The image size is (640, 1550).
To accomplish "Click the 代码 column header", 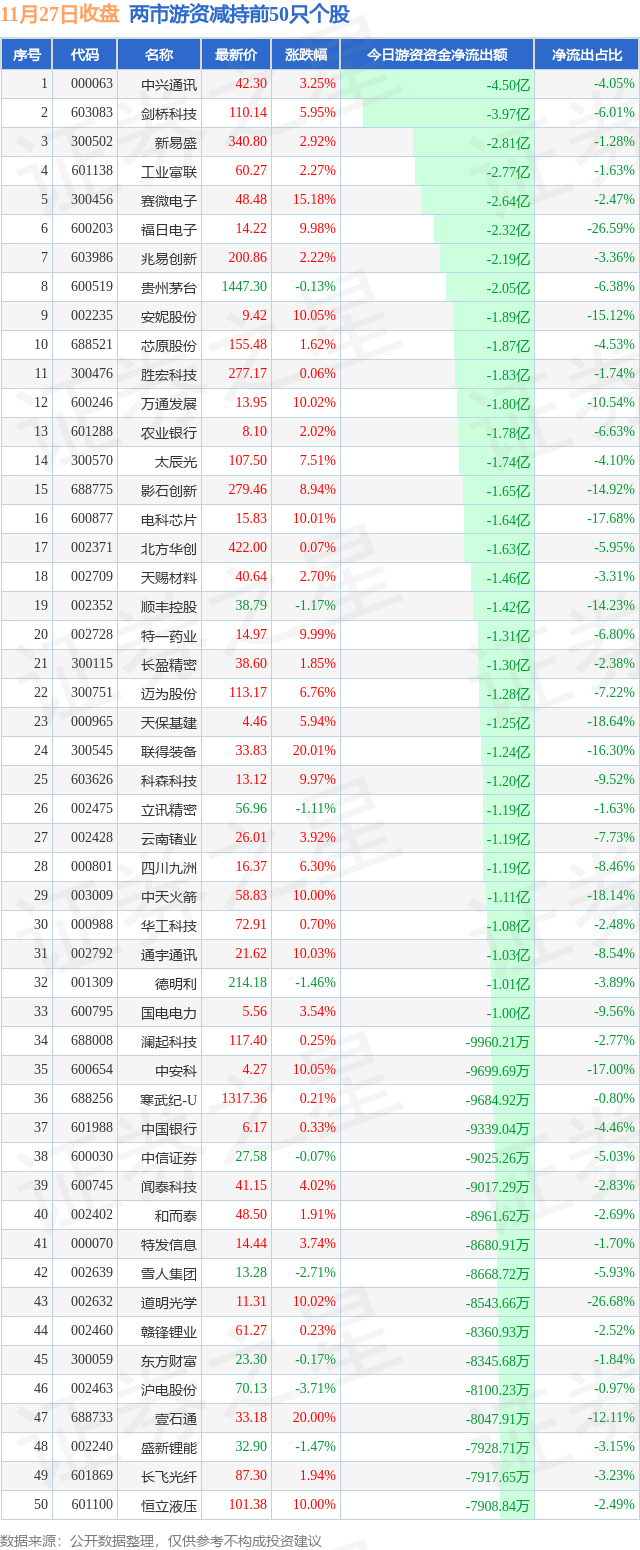I will [85, 55].
